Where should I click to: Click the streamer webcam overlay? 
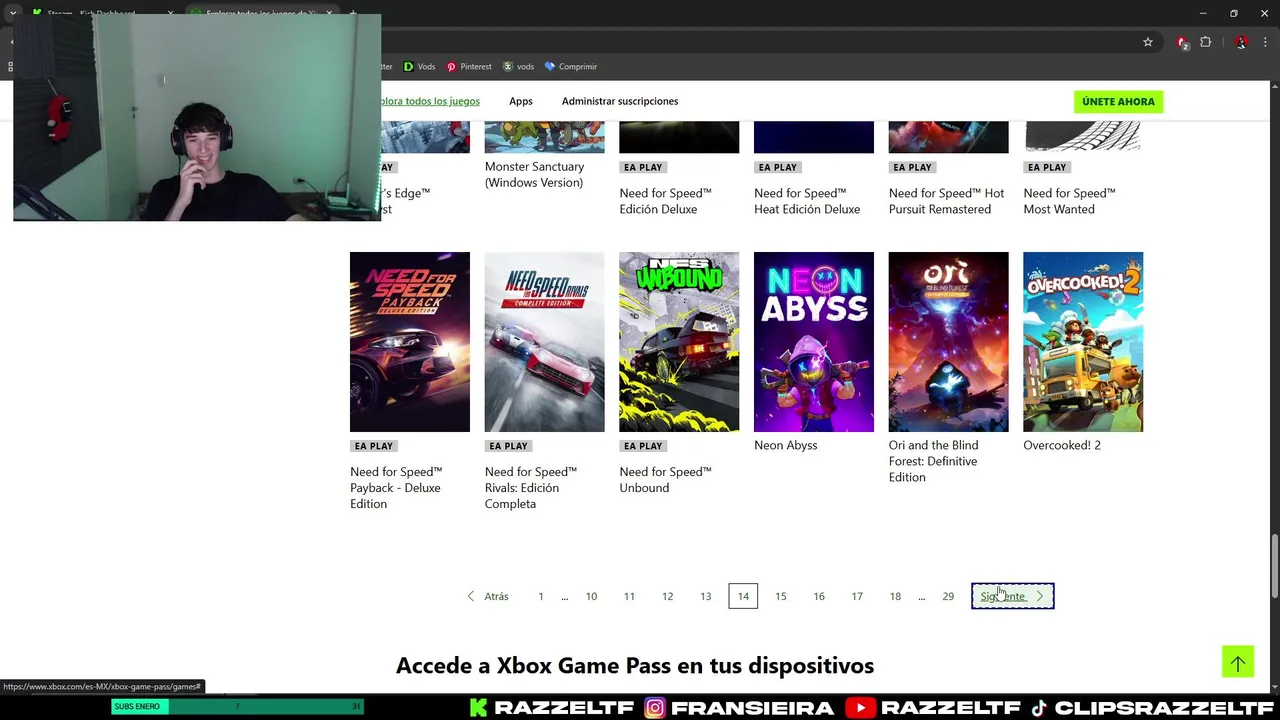pos(197,117)
